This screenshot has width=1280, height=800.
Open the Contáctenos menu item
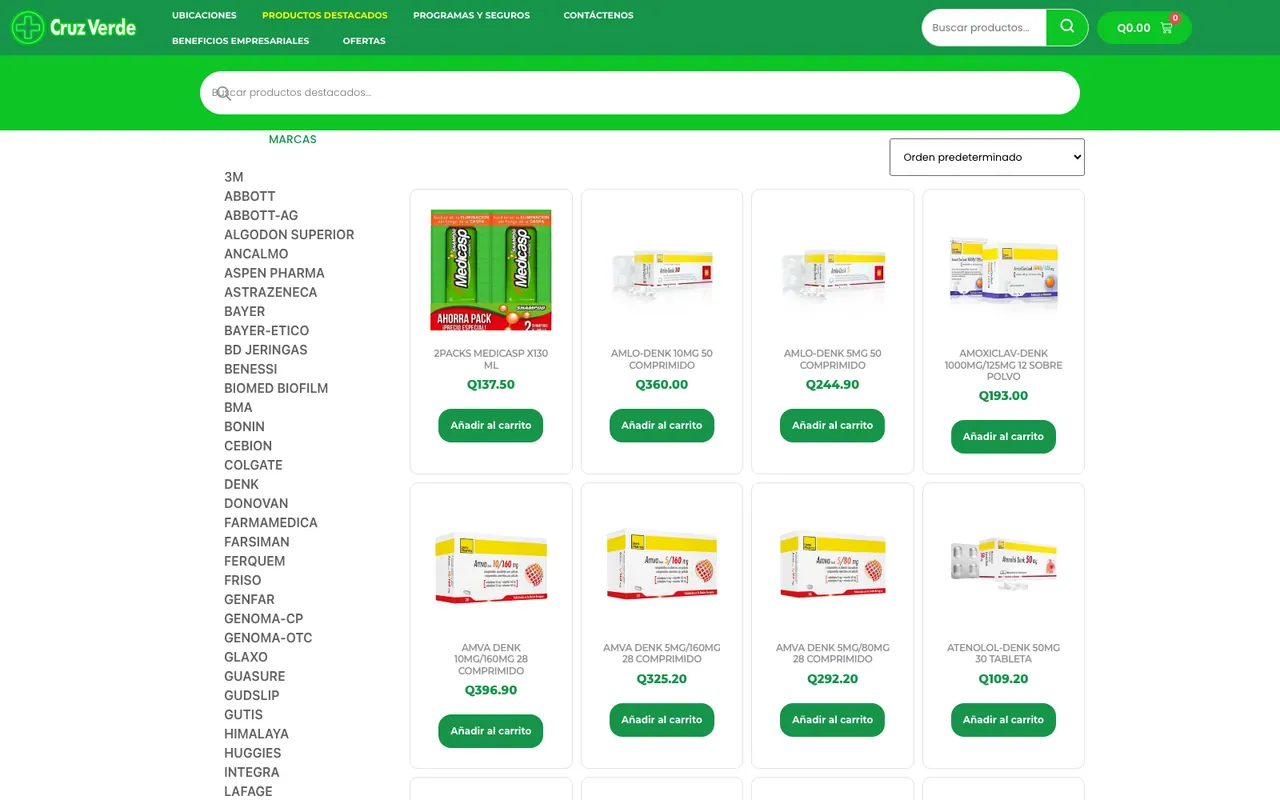pyautogui.click(x=598, y=15)
